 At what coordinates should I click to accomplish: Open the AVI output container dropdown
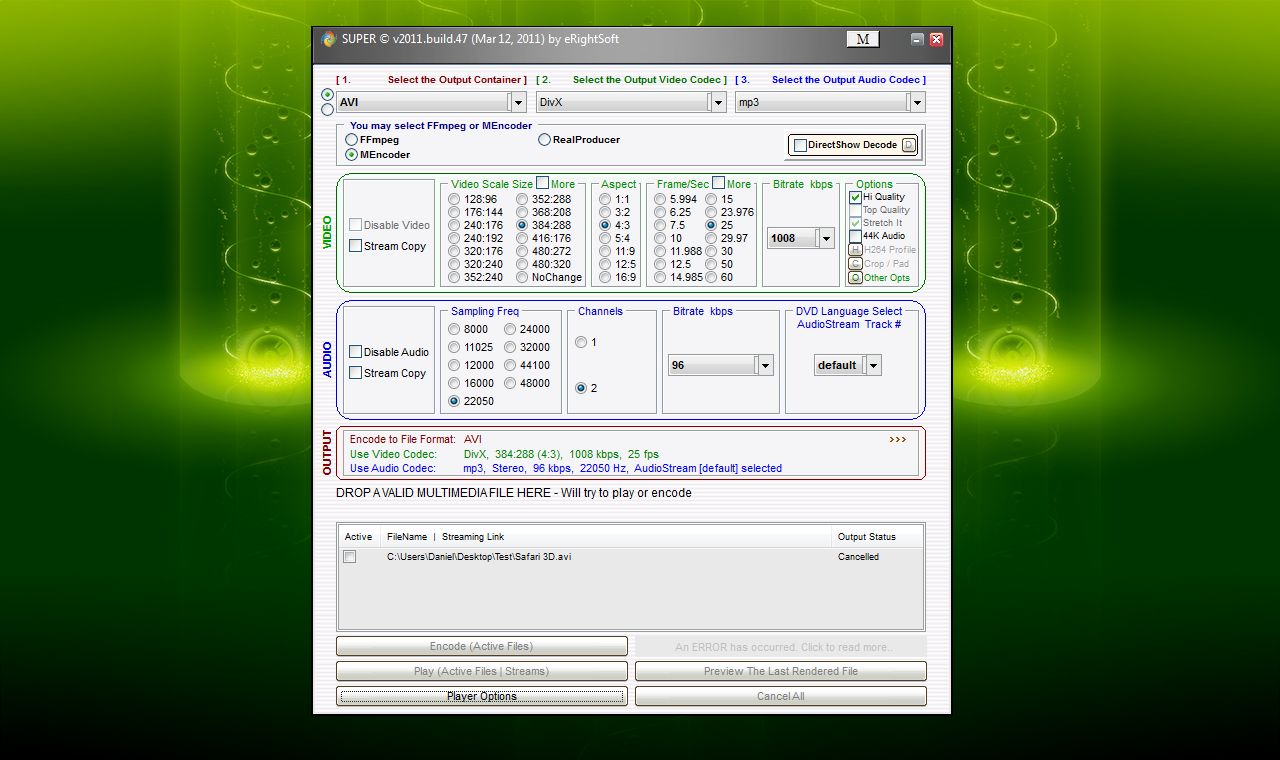tap(517, 101)
